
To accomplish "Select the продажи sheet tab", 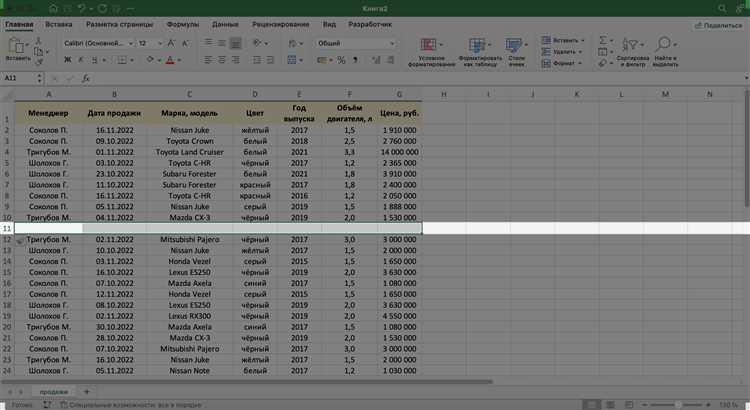I will pyautogui.click(x=54, y=392).
